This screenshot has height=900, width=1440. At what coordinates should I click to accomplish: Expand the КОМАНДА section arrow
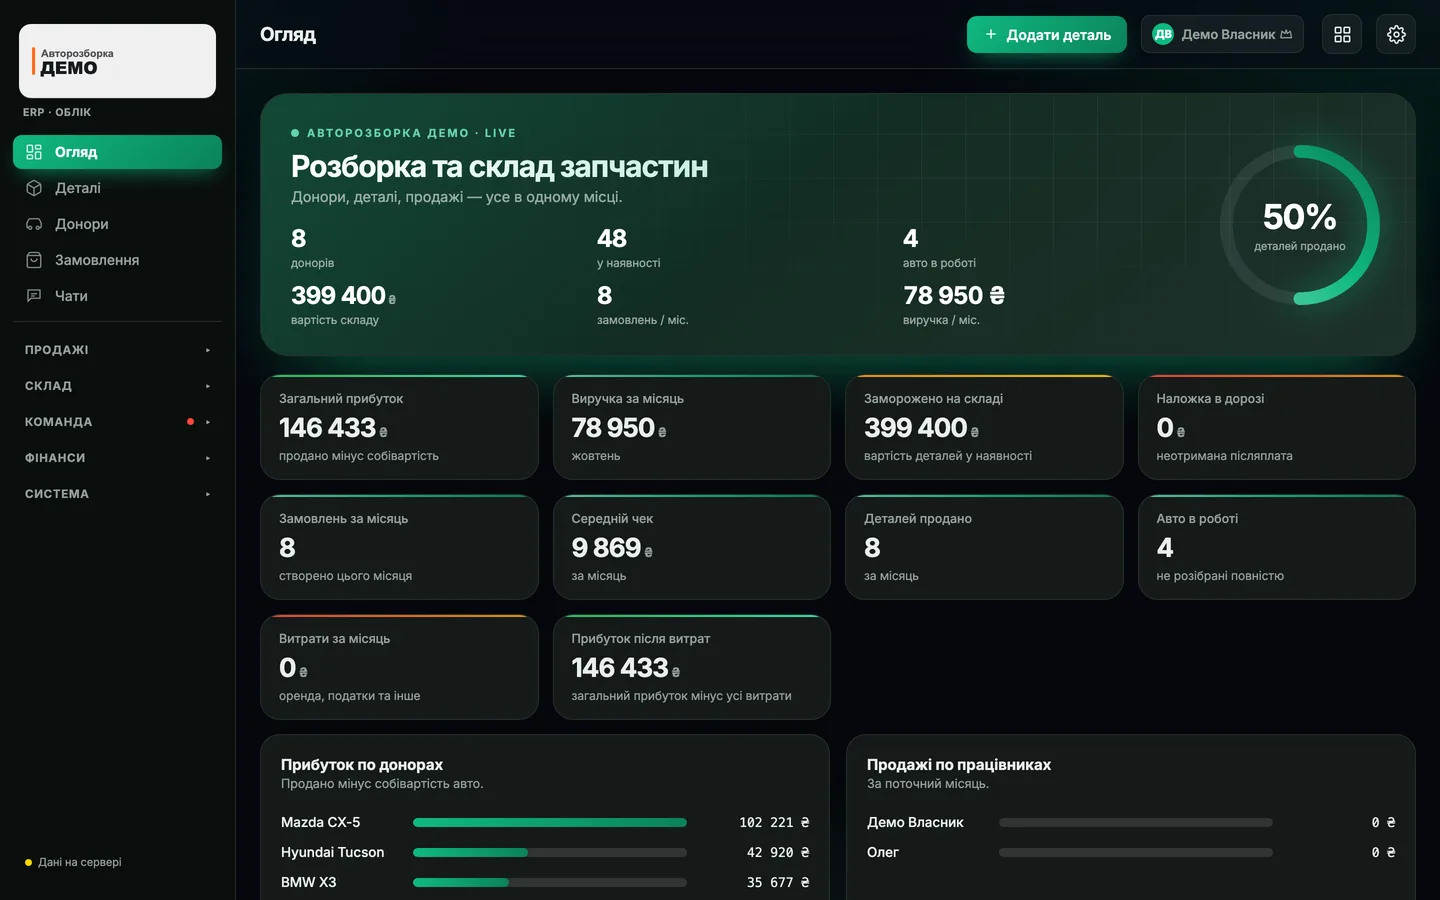208,422
